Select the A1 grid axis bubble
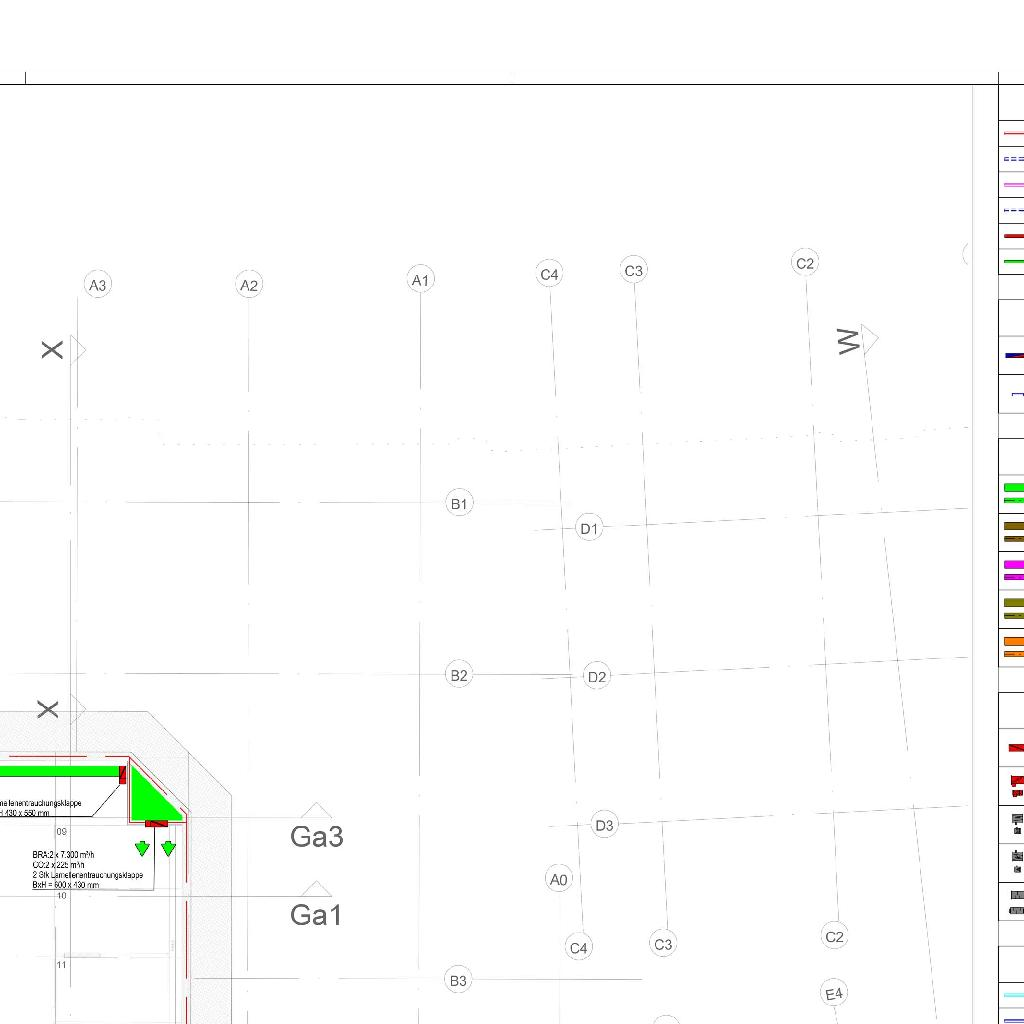Viewport: 1024px width, 1024px height. pos(421,280)
